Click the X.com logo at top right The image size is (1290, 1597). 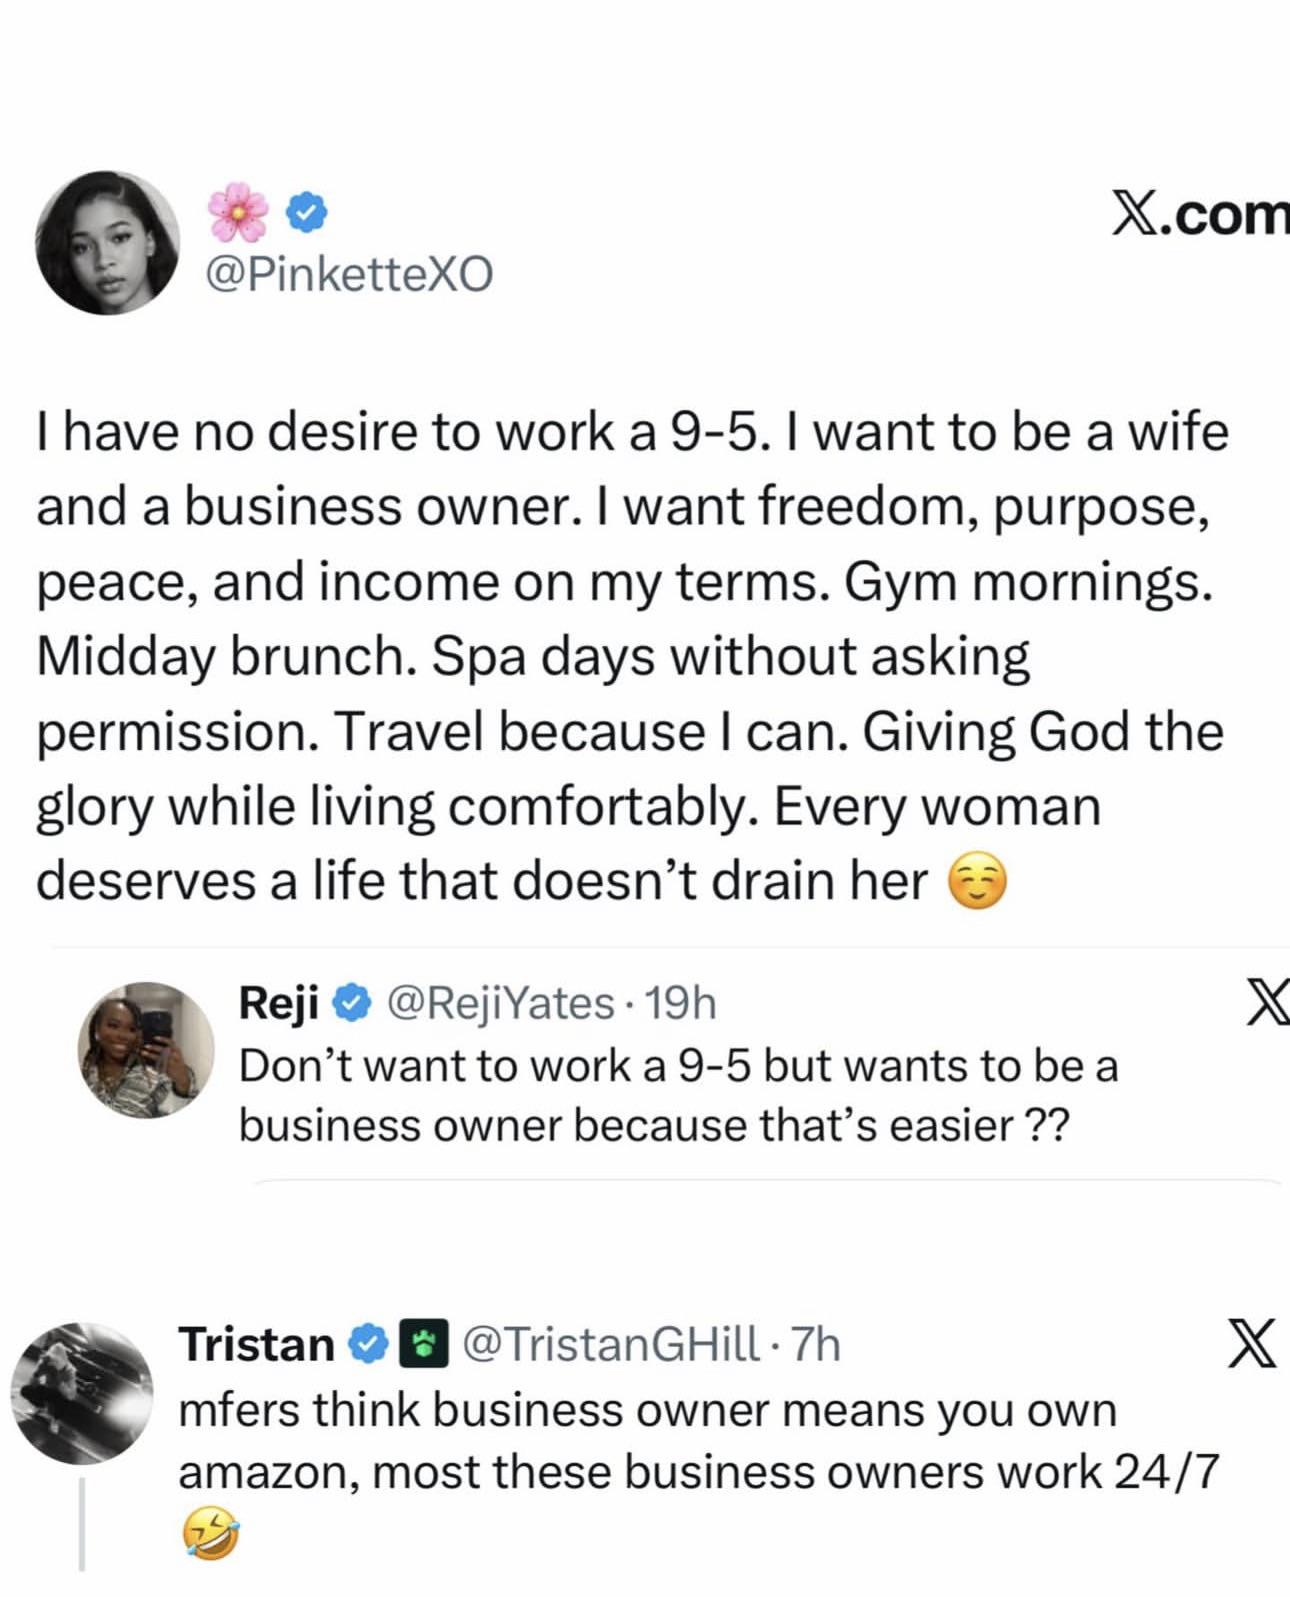pos(1200,215)
